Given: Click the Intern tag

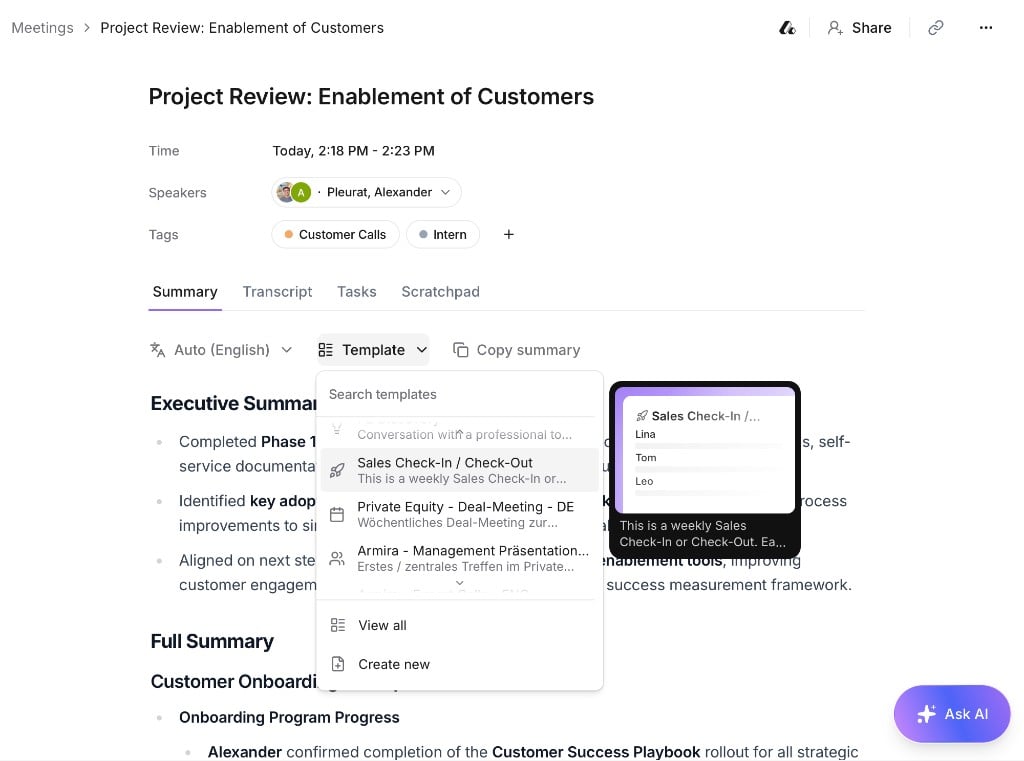Looking at the screenshot, I should point(443,234).
